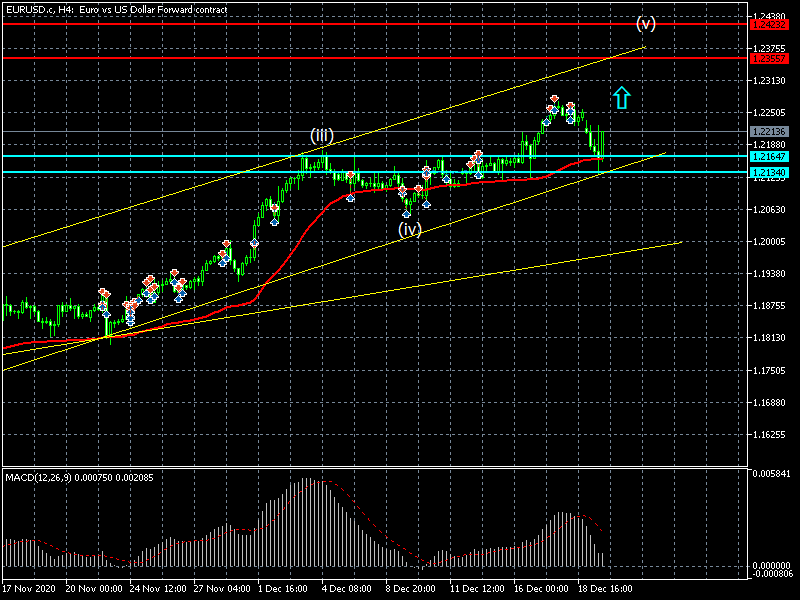Select the wave (iv) label

click(x=410, y=229)
